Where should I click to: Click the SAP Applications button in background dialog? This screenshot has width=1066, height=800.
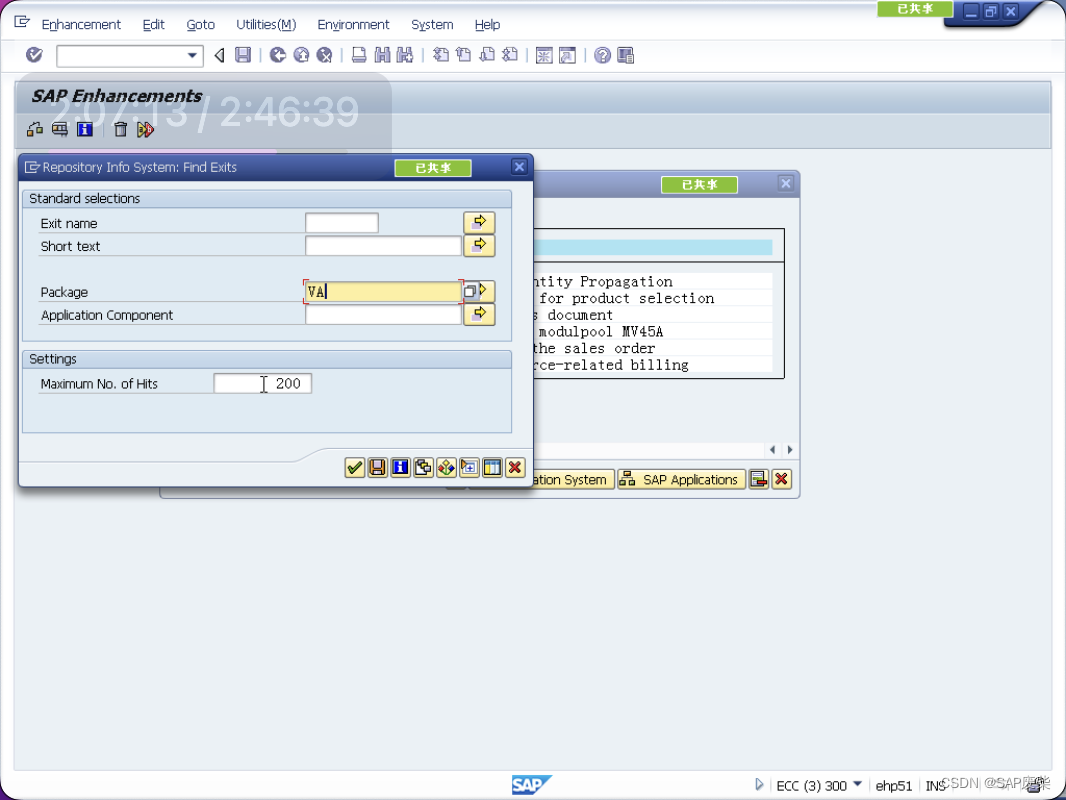tap(681, 479)
